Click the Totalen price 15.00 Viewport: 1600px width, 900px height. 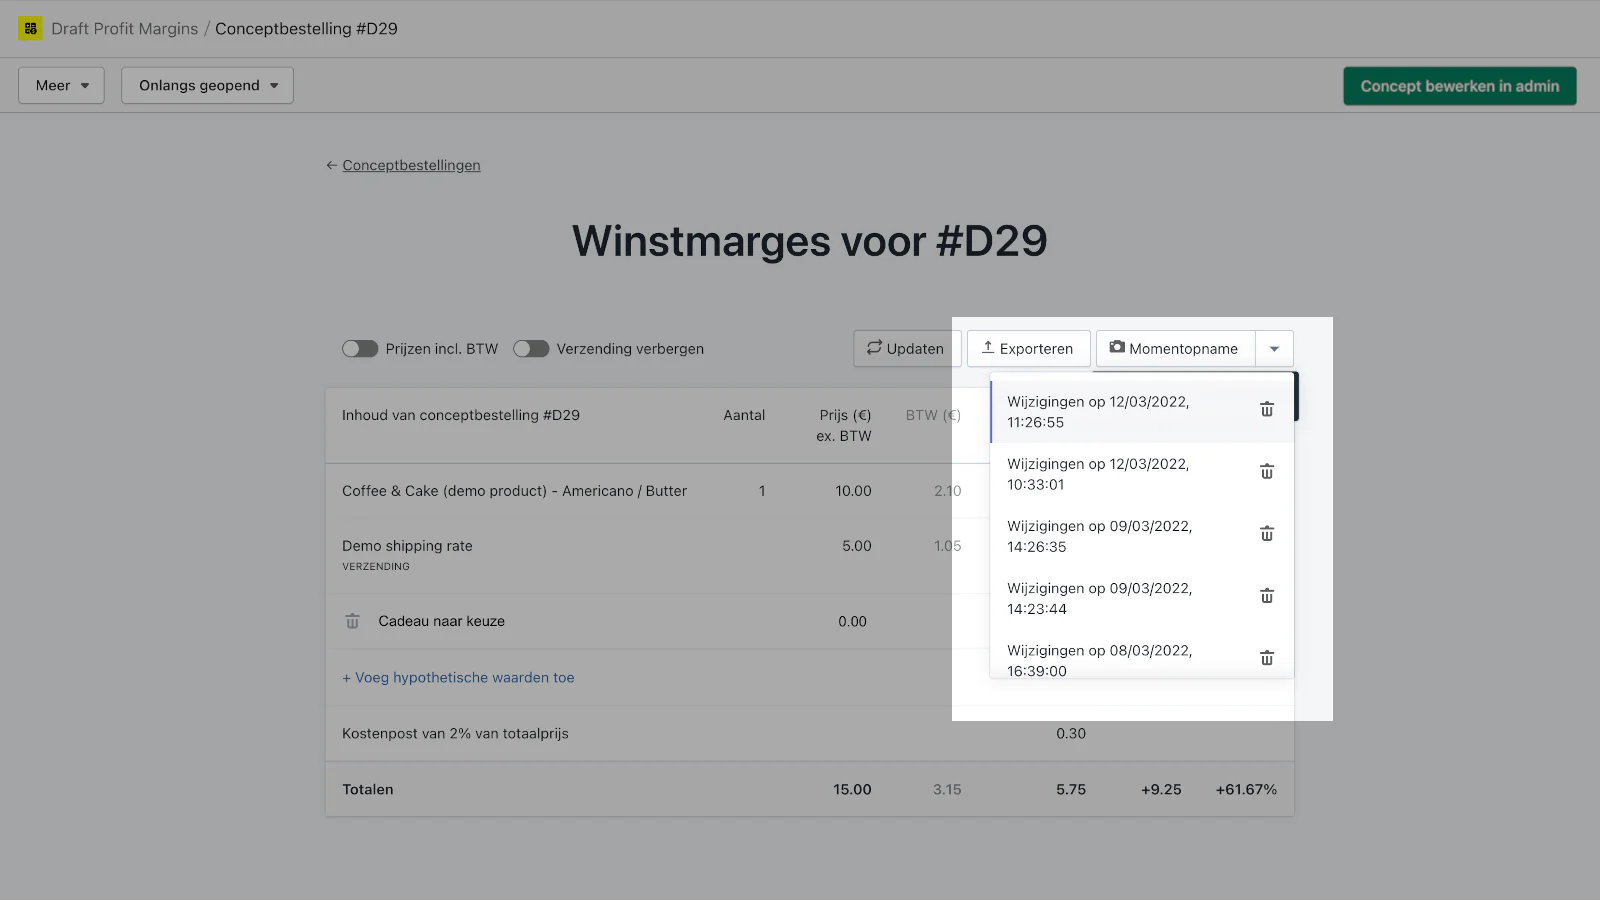pyautogui.click(x=852, y=789)
